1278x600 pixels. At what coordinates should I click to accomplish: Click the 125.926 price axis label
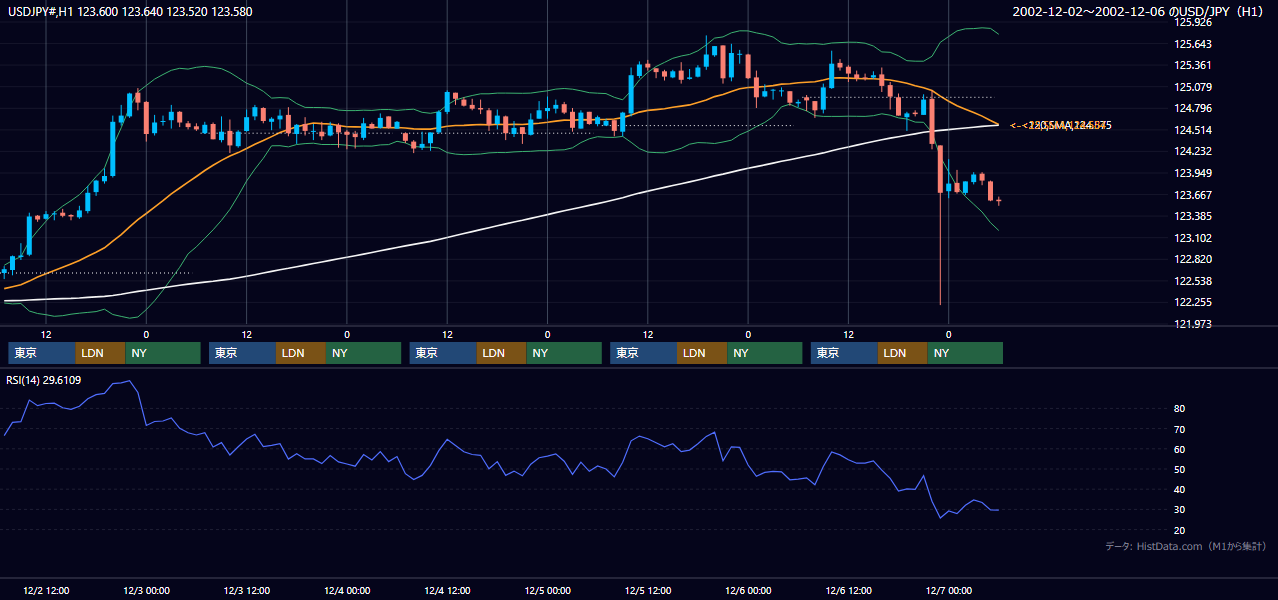click(1193, 22)
